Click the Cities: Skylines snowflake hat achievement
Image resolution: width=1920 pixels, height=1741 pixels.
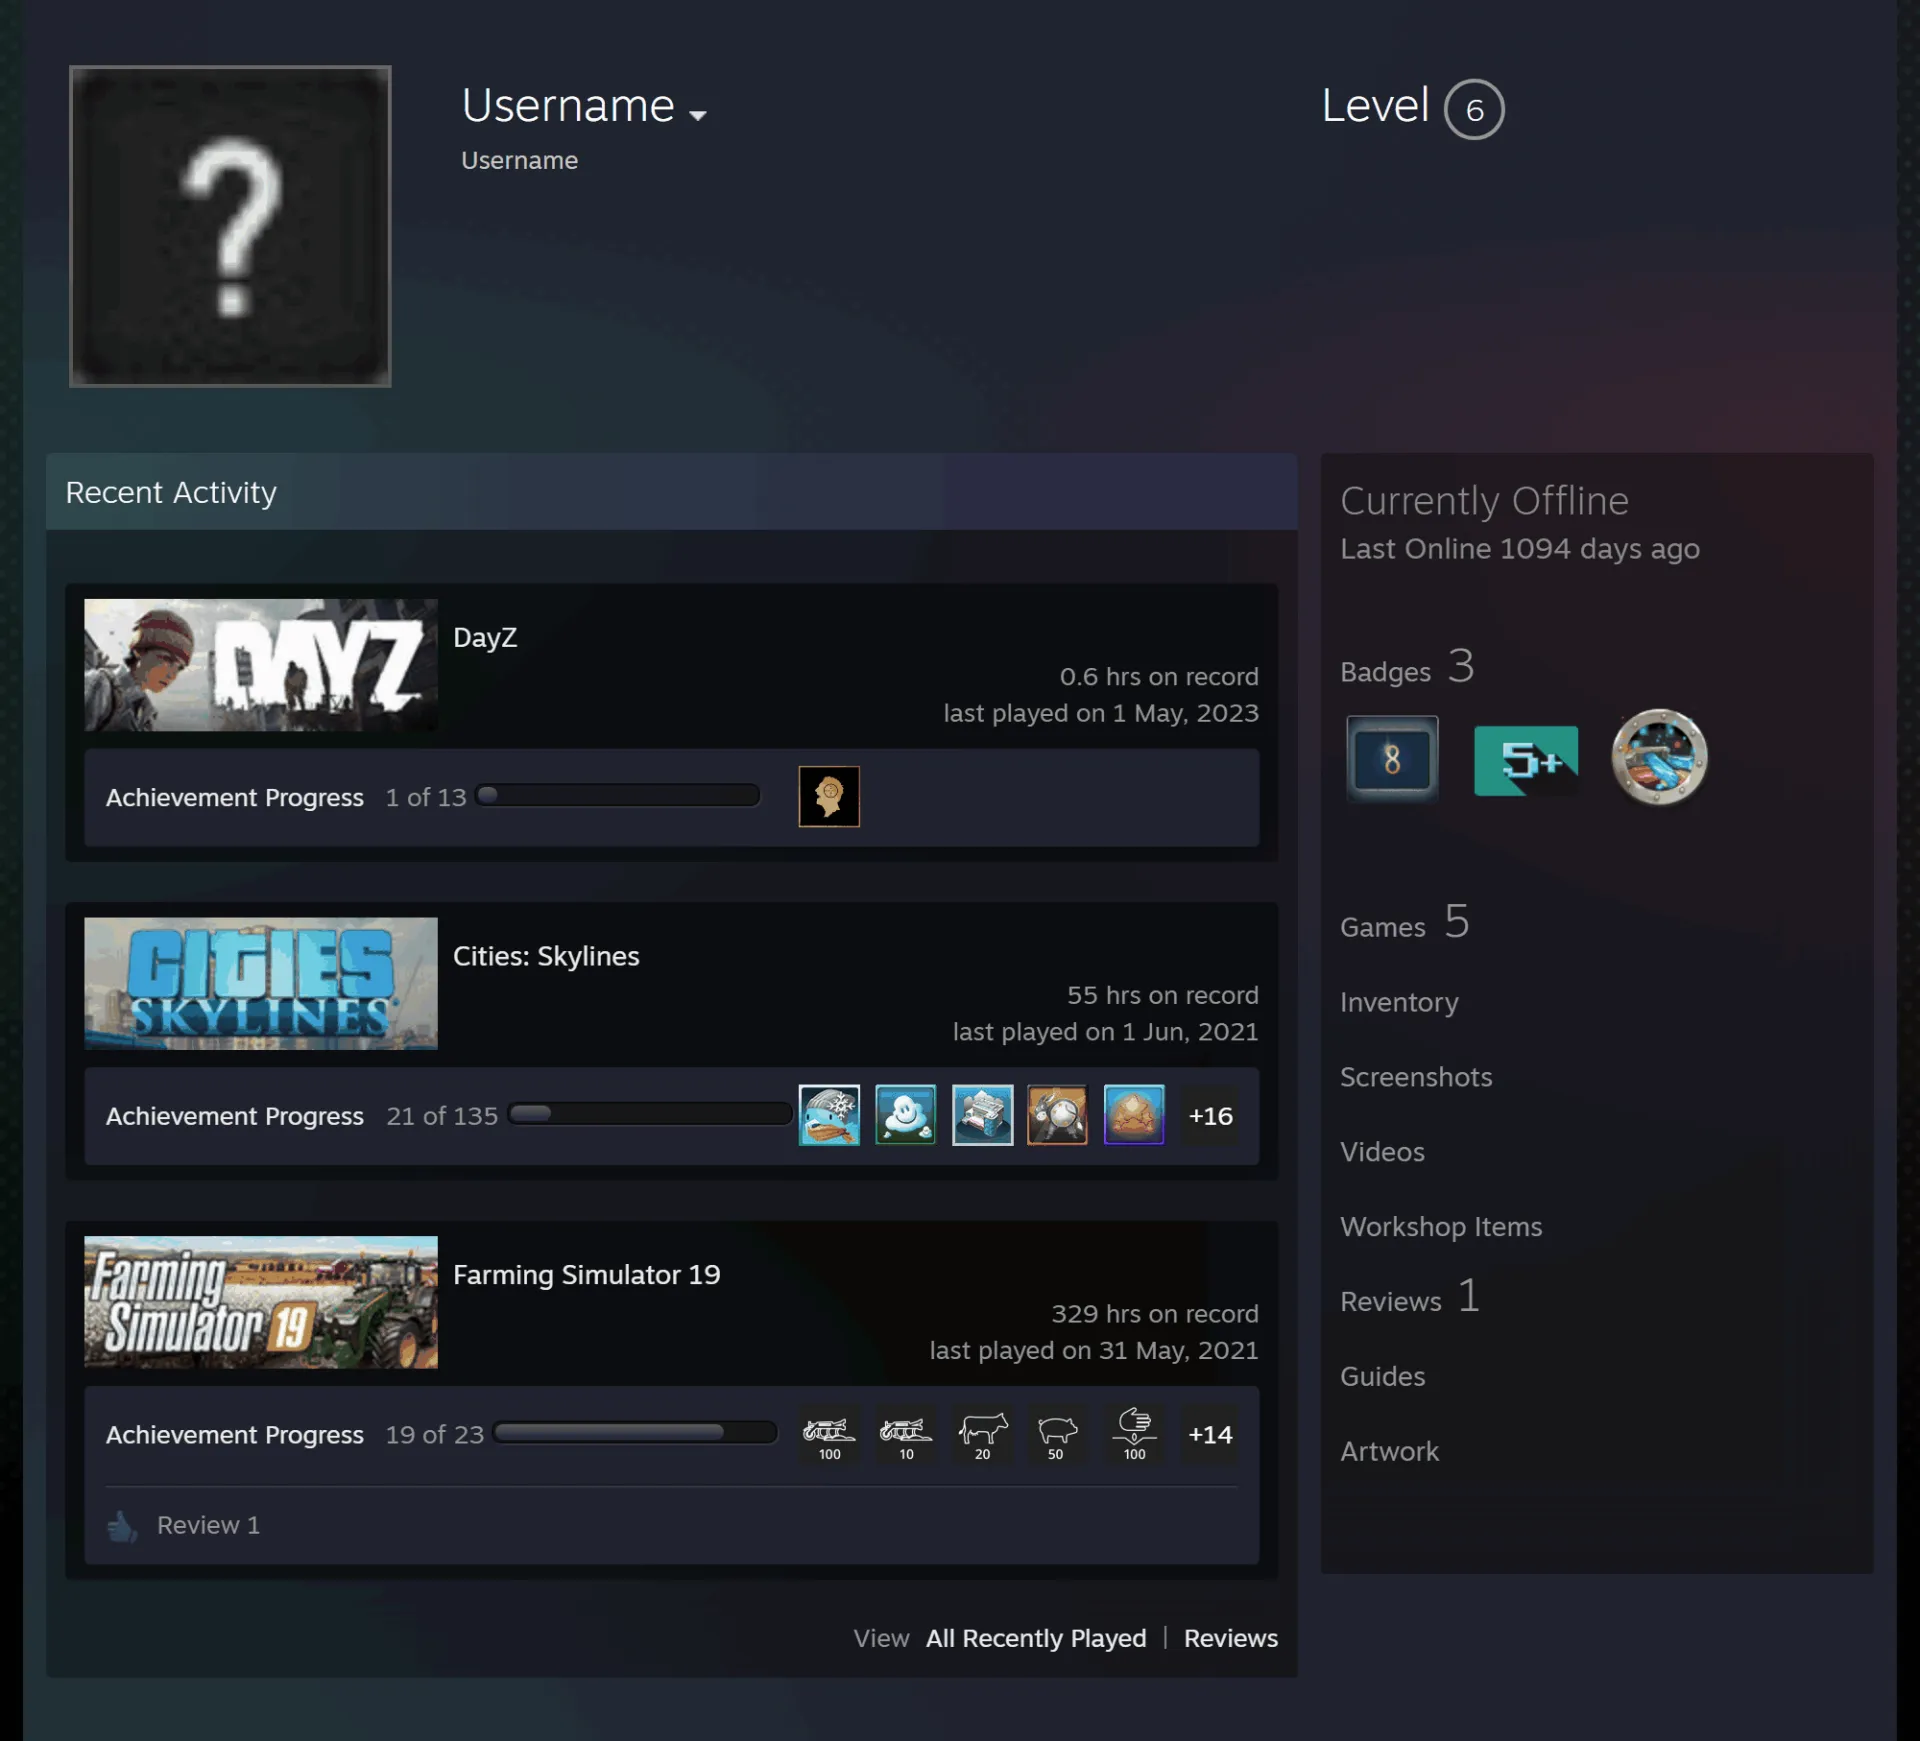coord(829,1115)
